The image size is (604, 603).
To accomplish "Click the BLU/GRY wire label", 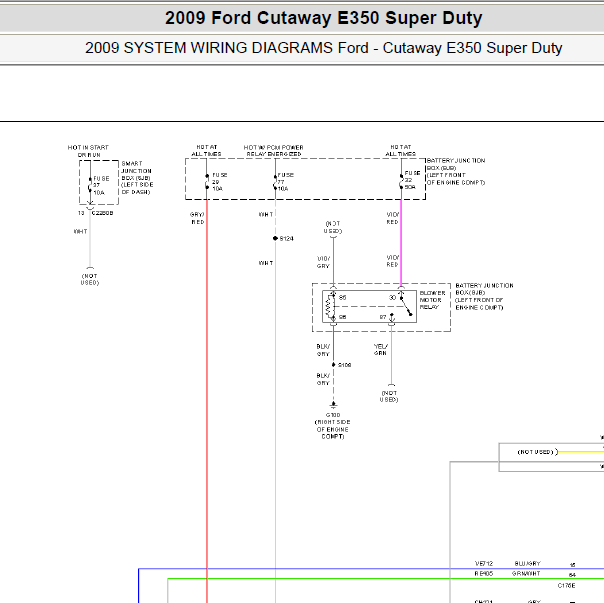I will (527, 564).
